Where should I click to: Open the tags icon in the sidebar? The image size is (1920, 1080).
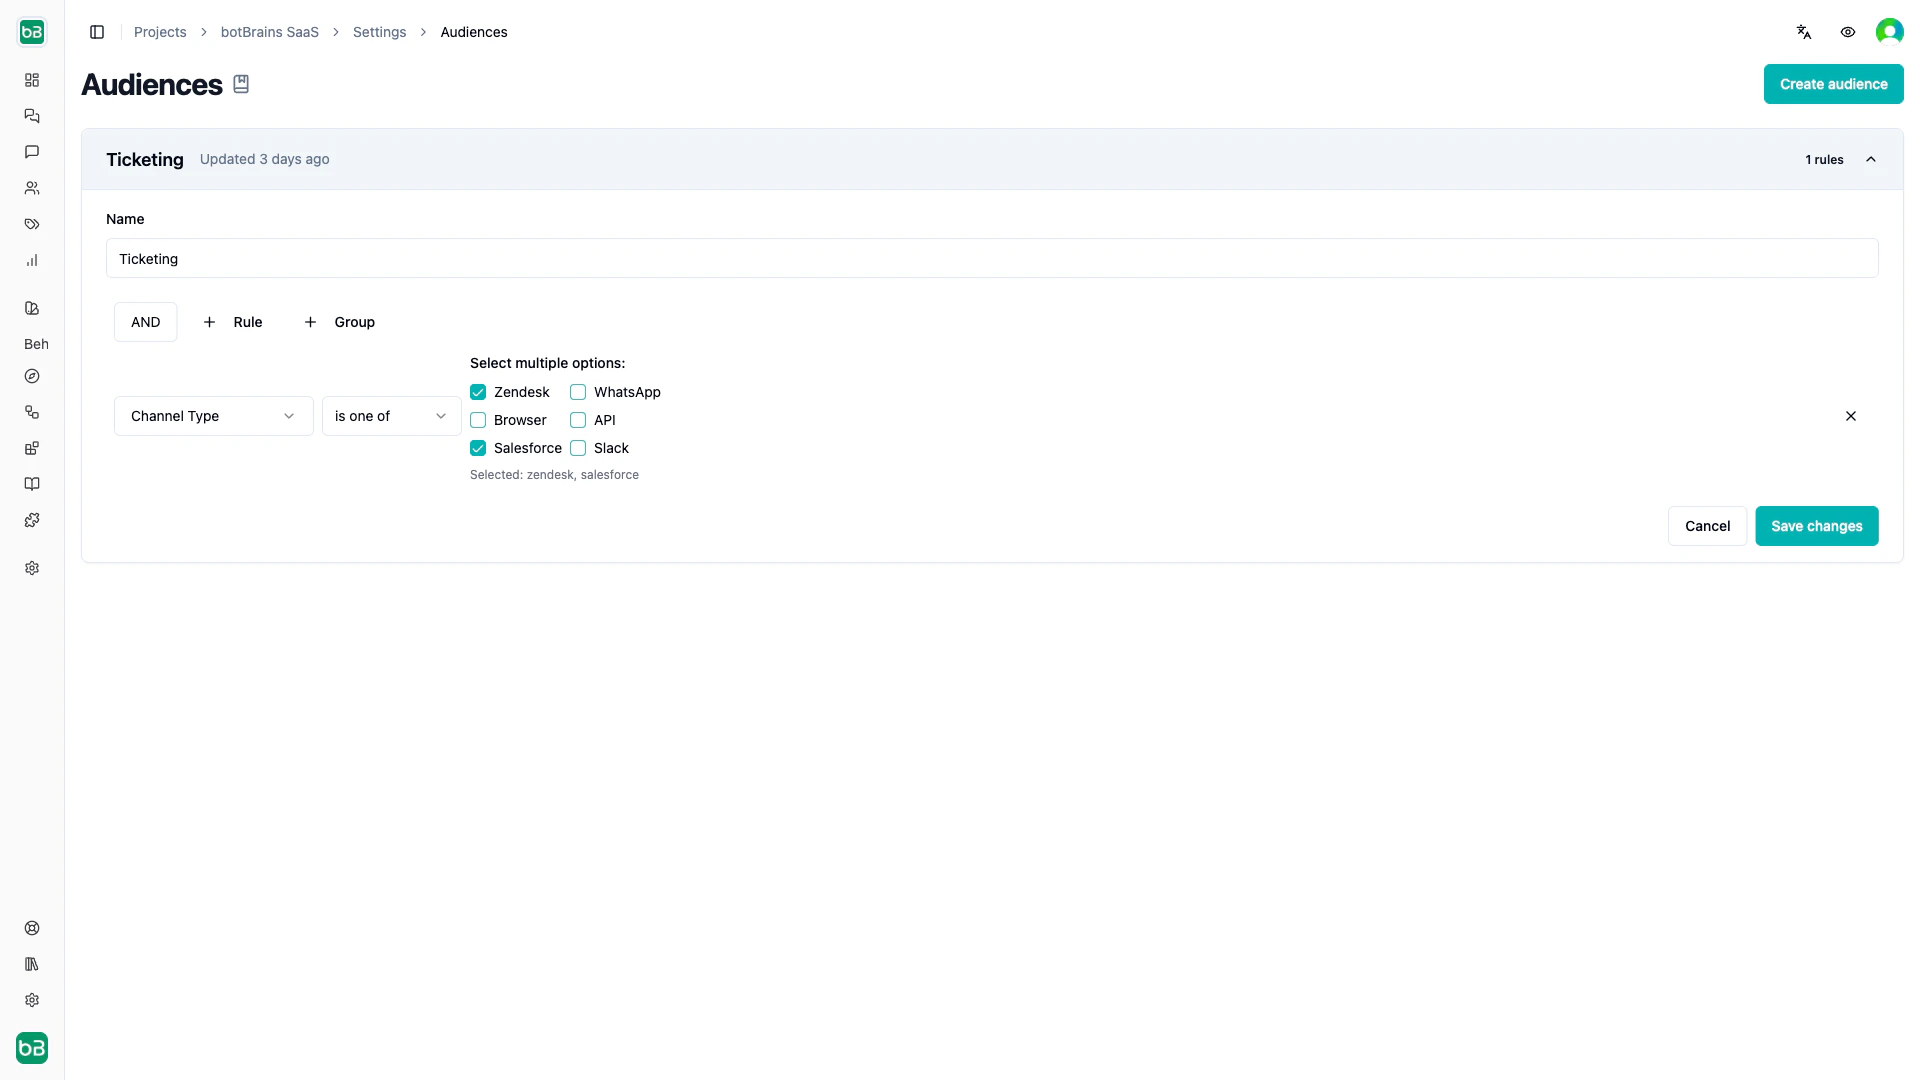32,224
